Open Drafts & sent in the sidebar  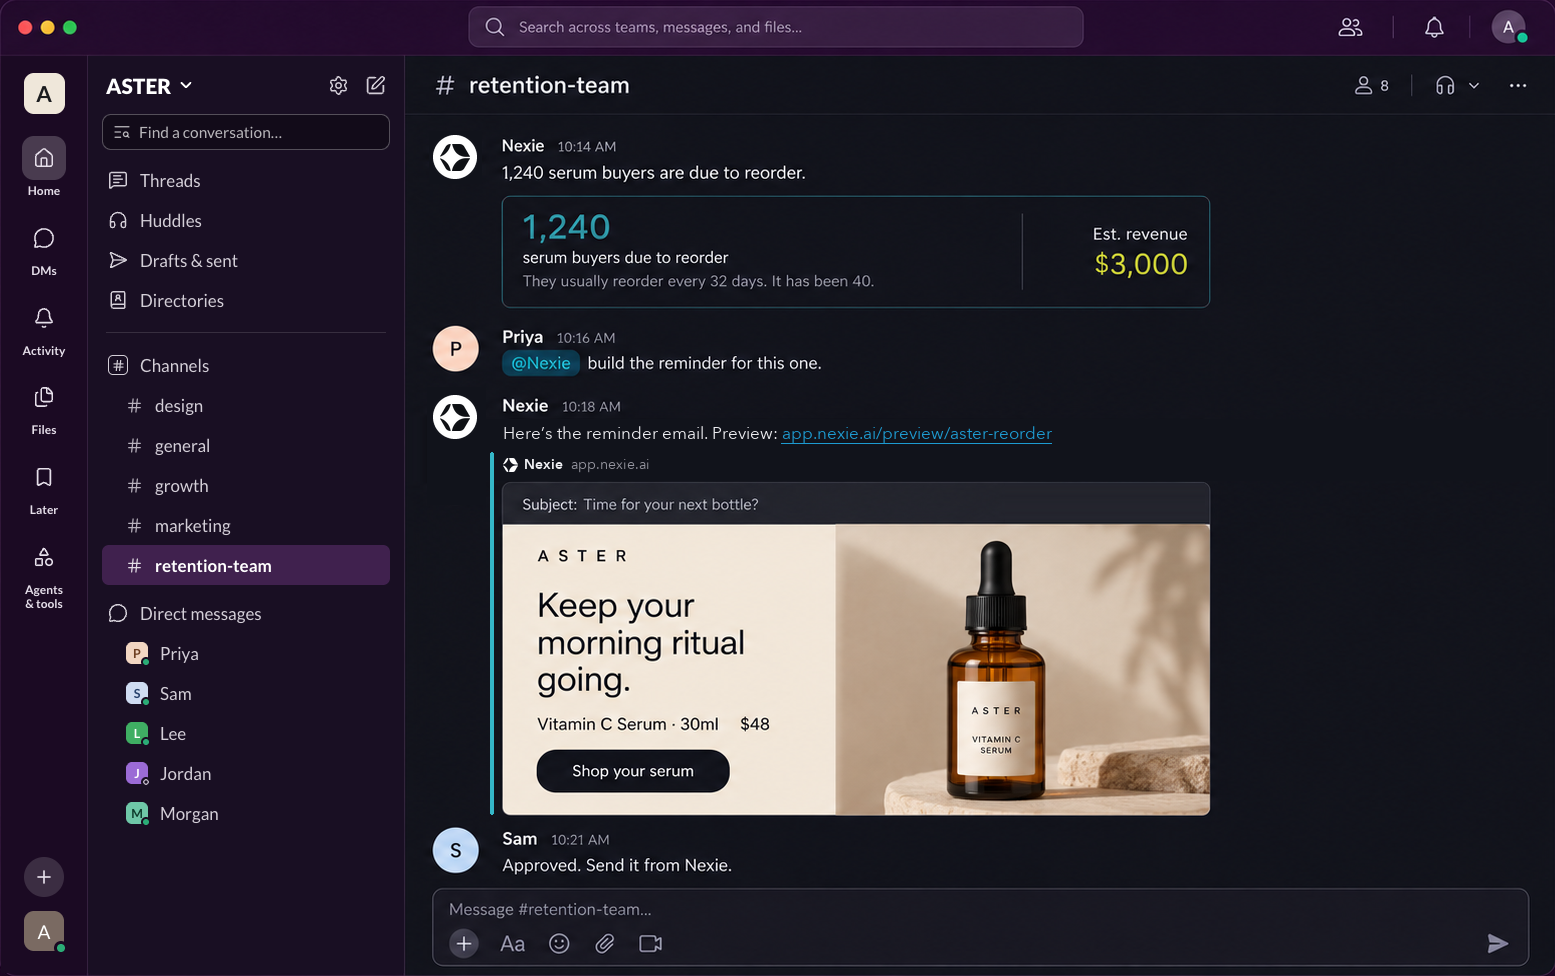click(x=246, y=261)
